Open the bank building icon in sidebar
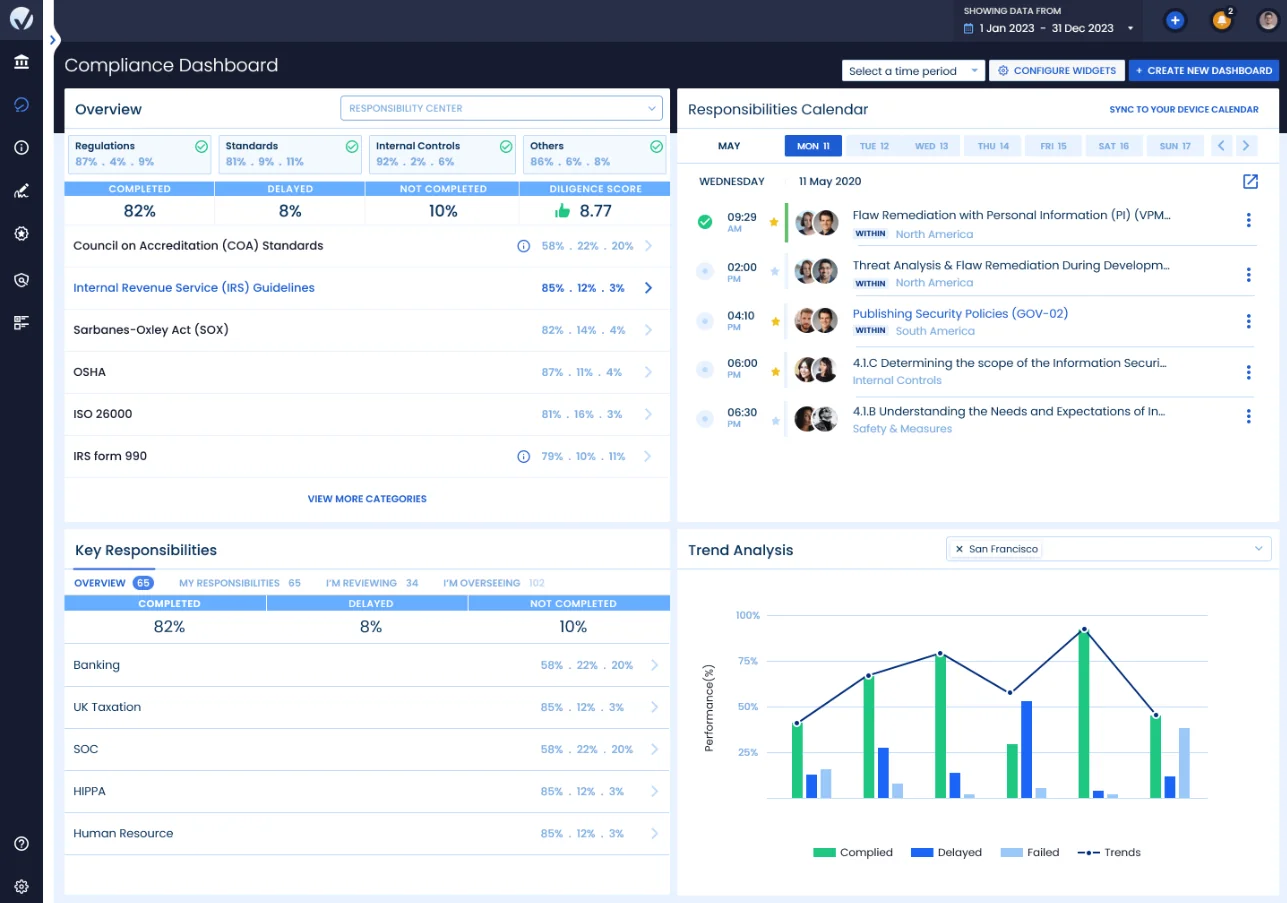Viewport: 1287px width, 903px height. click(21, 62)
